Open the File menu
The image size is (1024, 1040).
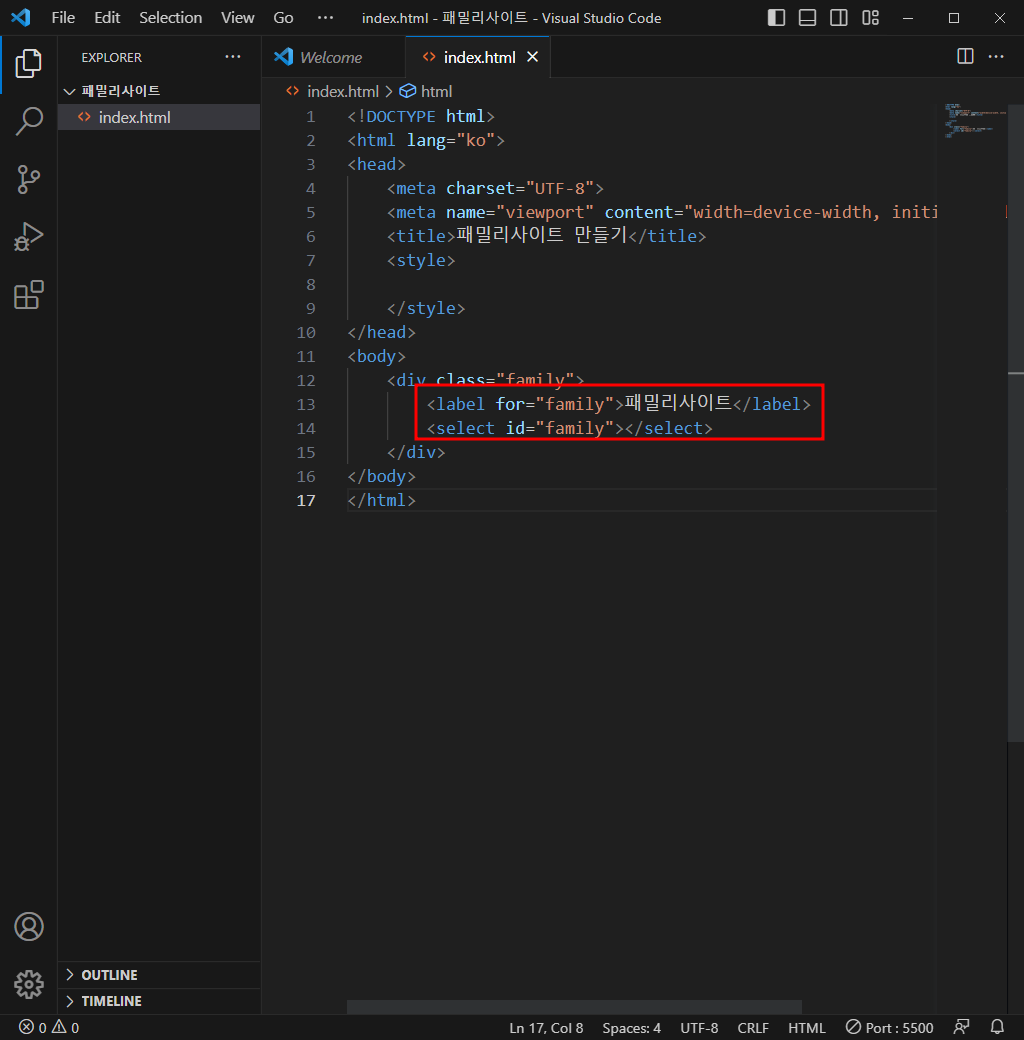[63, 18]
